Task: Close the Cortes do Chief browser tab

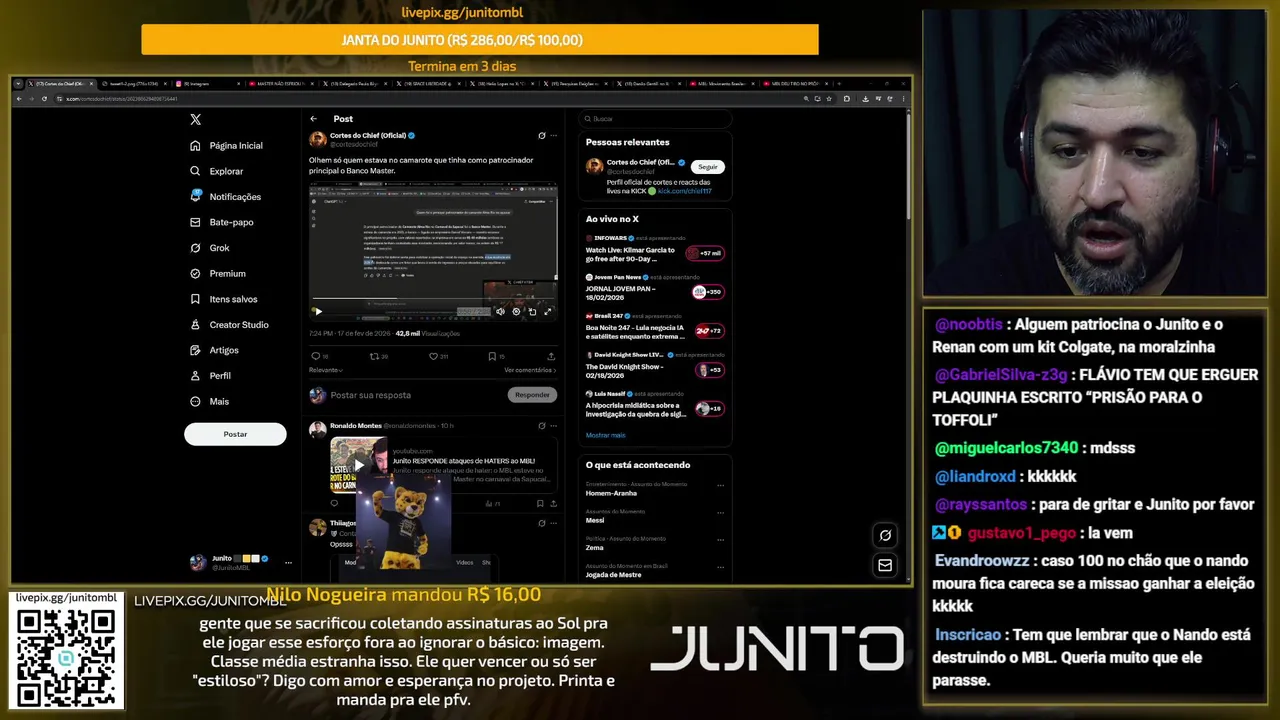Action: pos(93,84)
